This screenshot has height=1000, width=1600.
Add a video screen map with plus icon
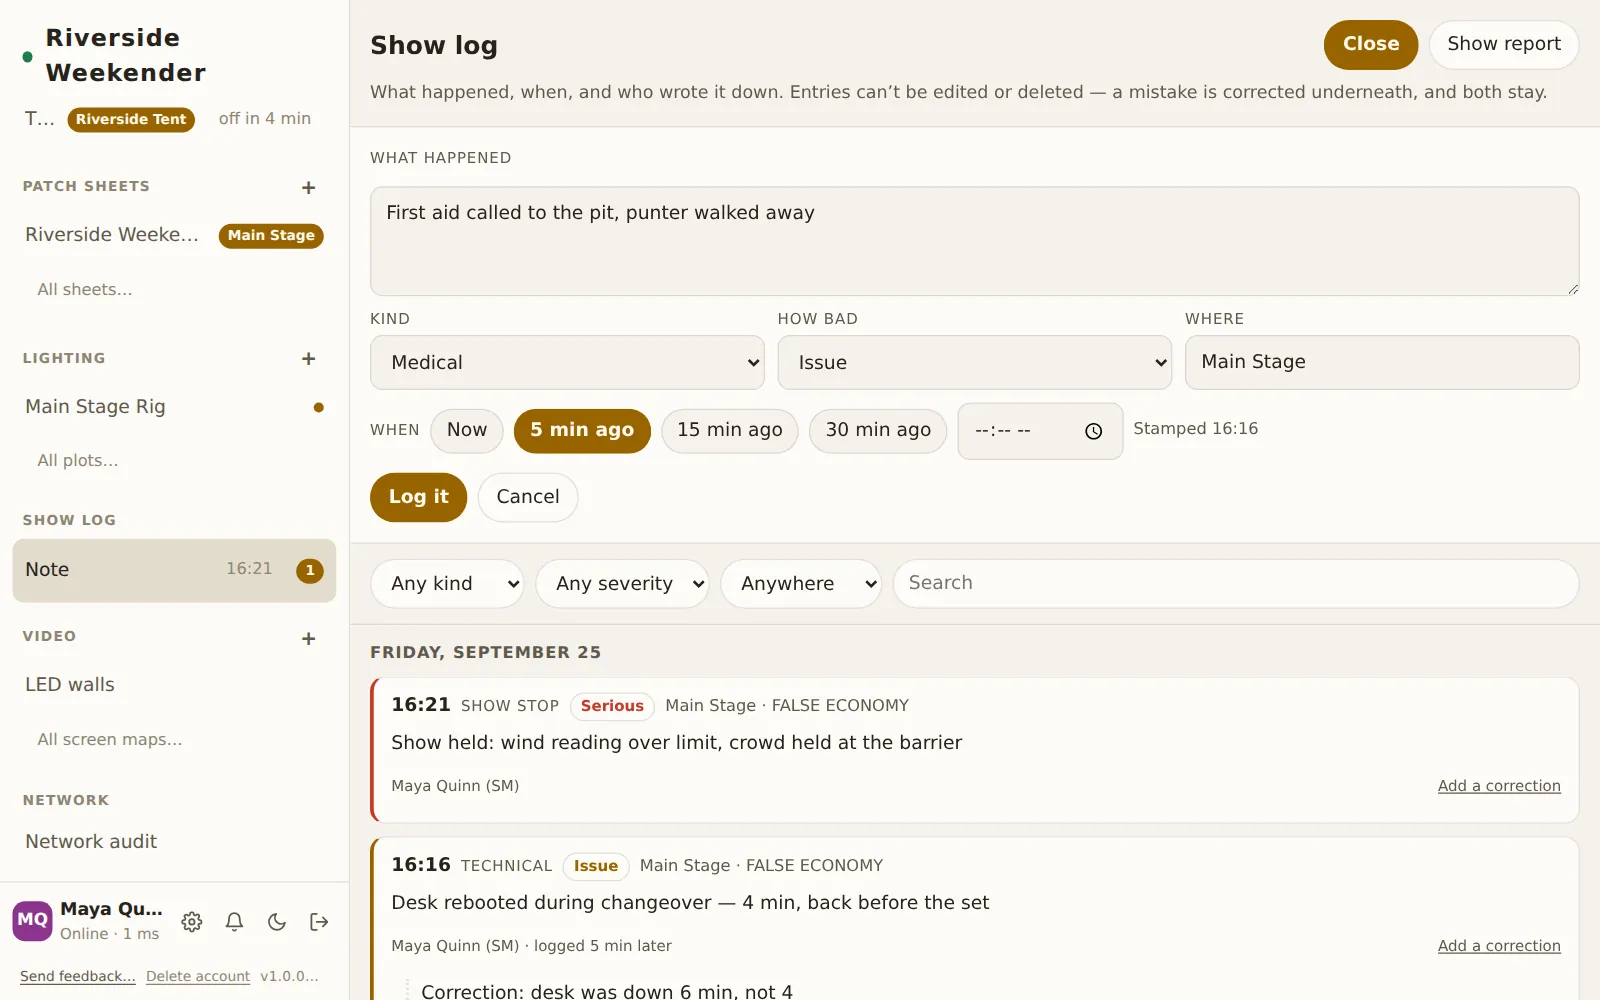[308, 638]
